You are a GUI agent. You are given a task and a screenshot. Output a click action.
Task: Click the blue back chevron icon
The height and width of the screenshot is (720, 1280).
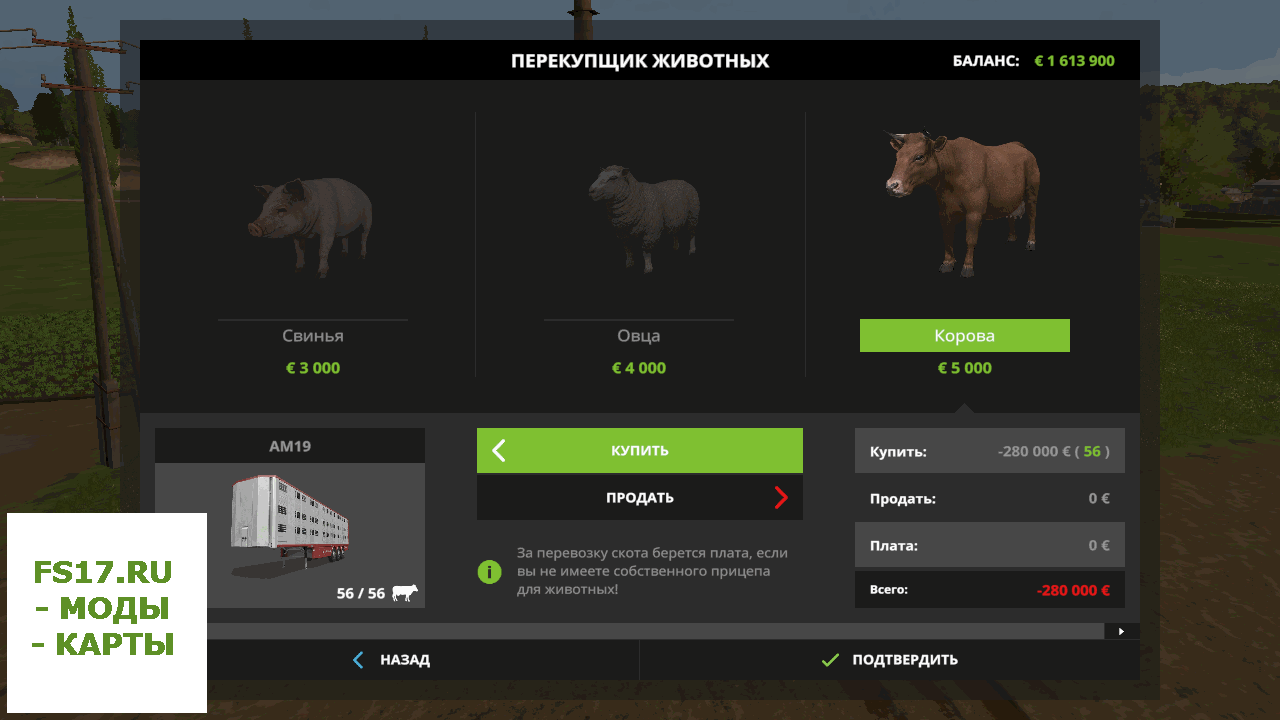click(x=359, y=660)
